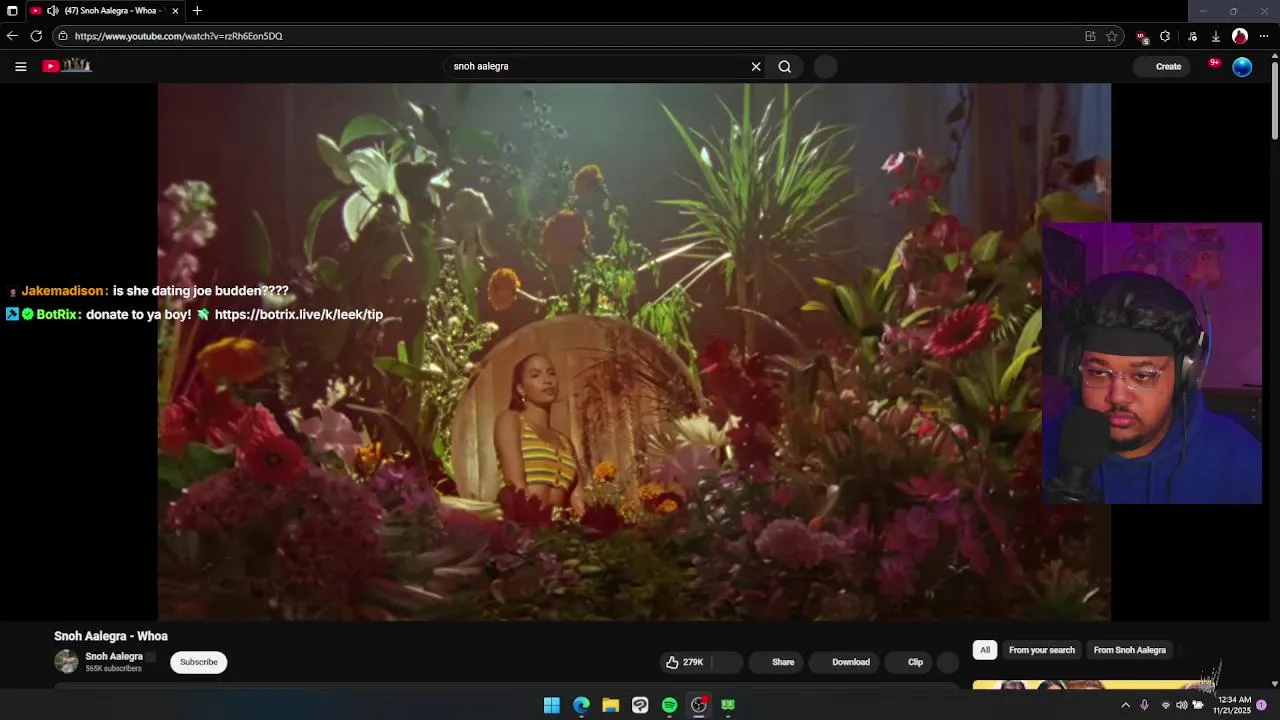This screenshot has width=1280, height=720.
Task: Open split screen icon in address bar
Action: point(1090,36)
